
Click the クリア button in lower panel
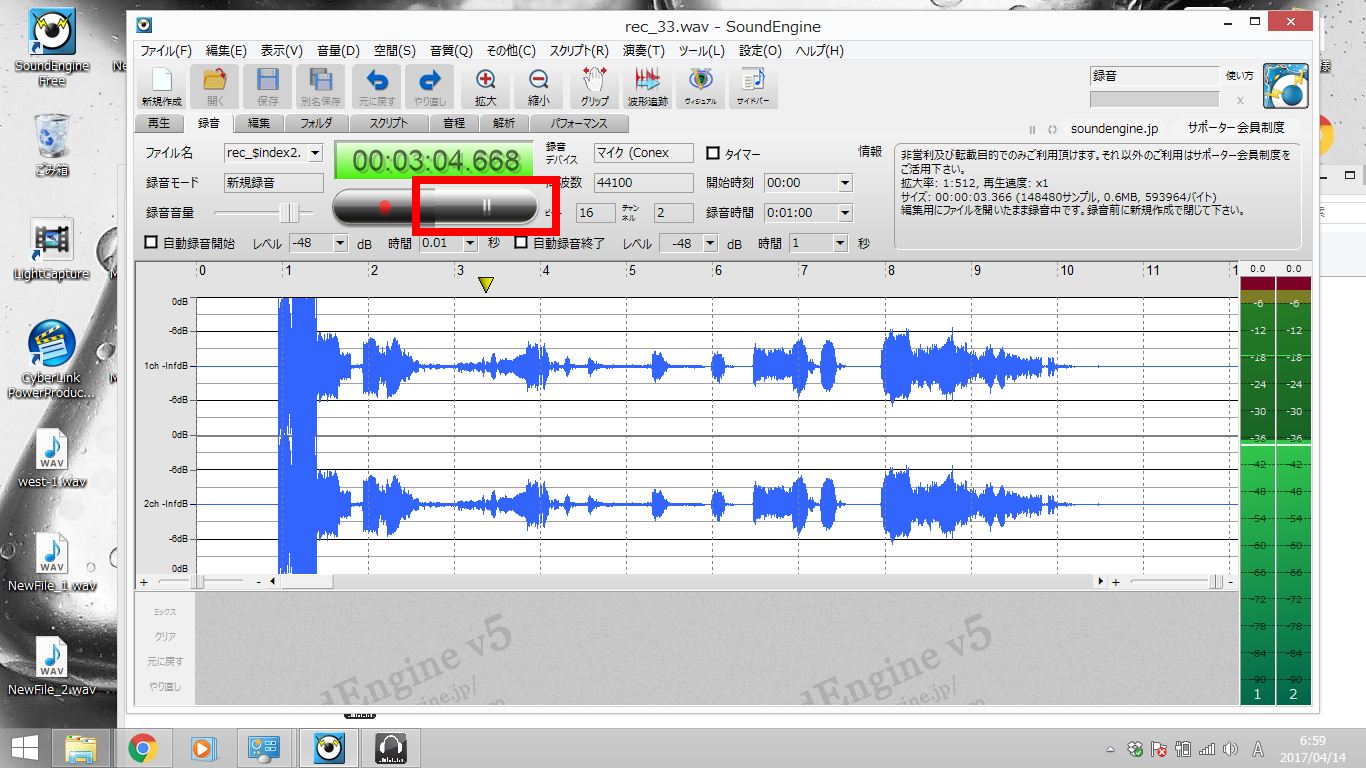[164, 636]
